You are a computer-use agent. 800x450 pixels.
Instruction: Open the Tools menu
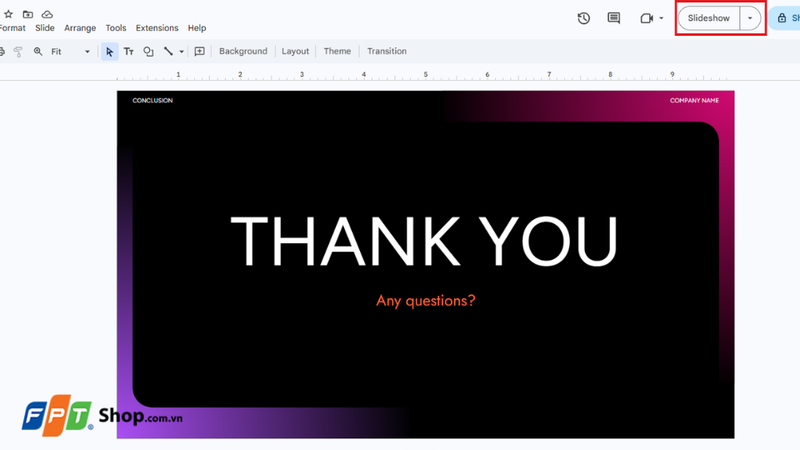click(x=116, y=28)
